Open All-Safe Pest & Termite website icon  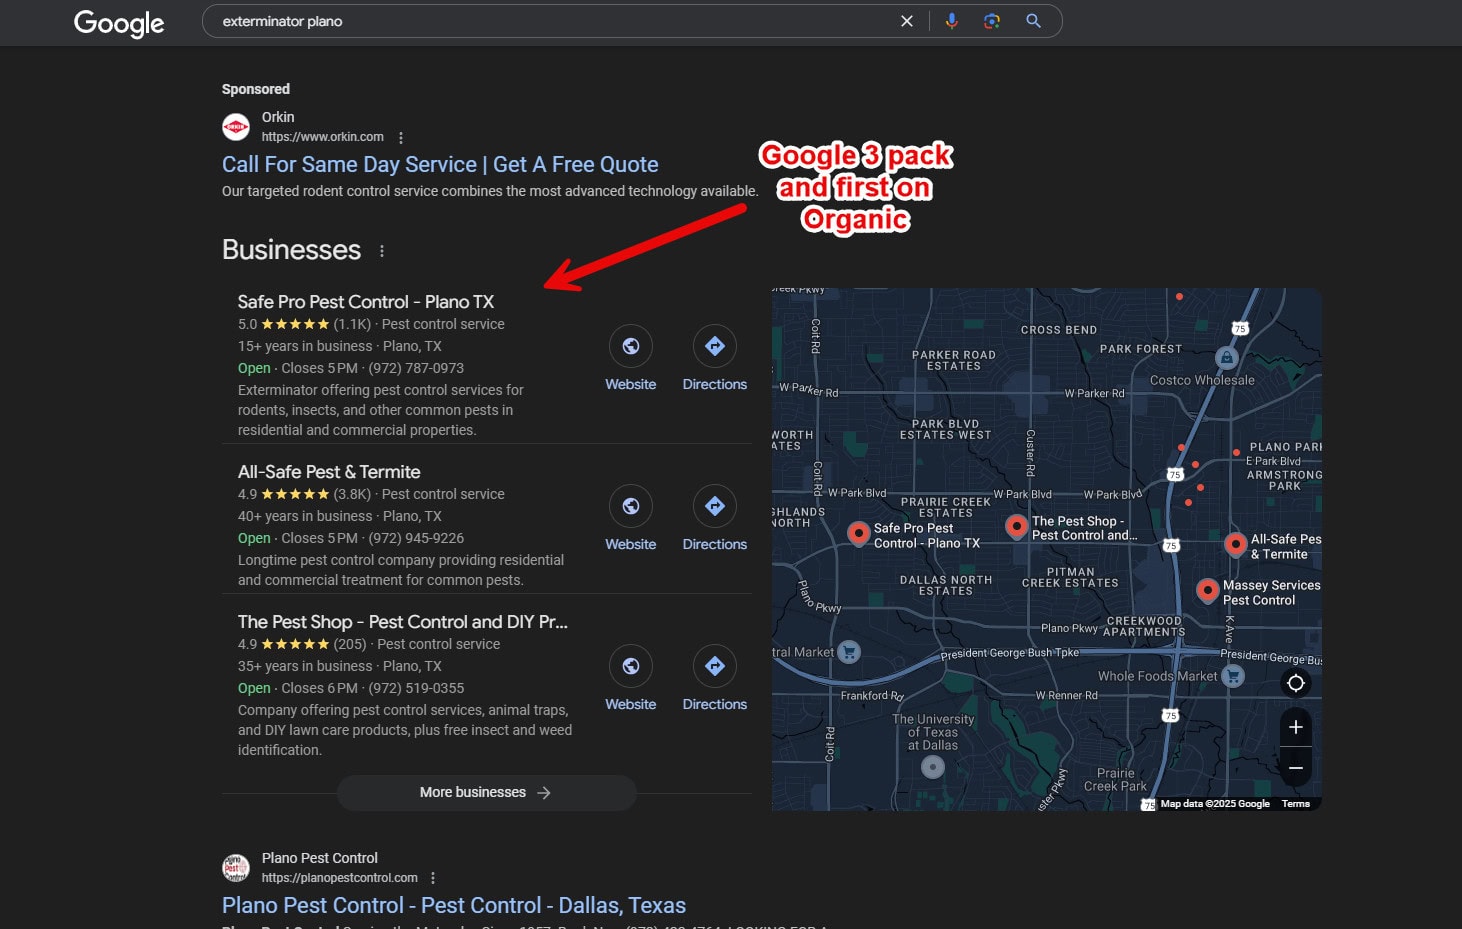(631, 506)
